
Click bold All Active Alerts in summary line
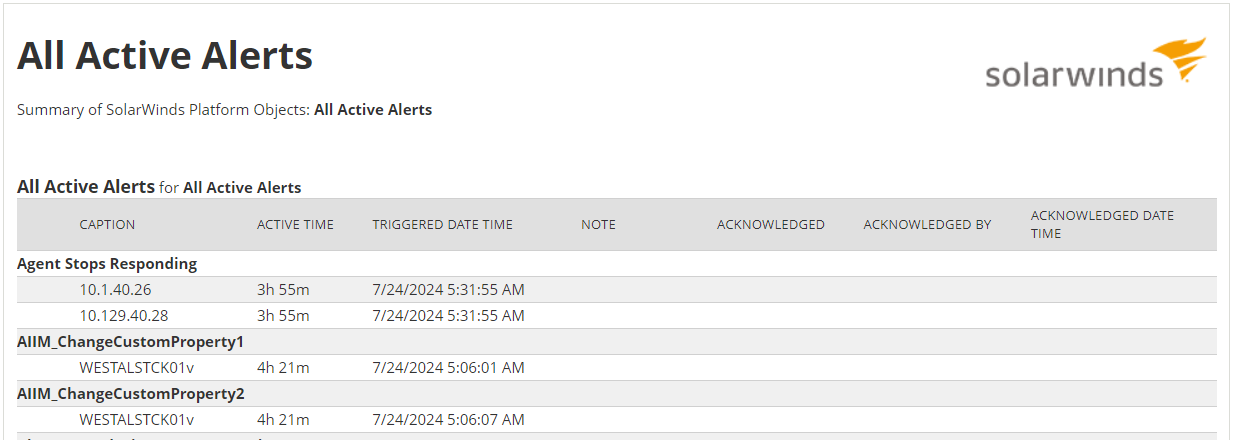(373, 110)
